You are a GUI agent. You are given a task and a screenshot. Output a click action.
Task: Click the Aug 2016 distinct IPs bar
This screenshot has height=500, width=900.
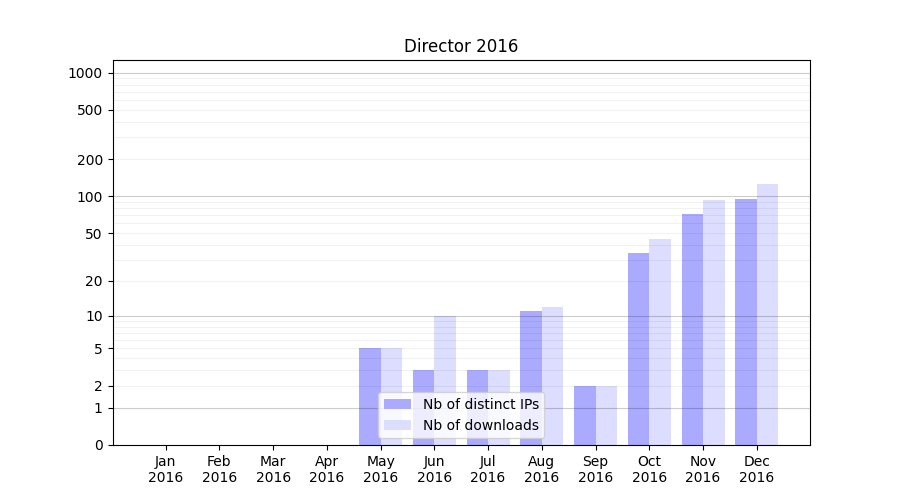pyautogui.click(x=531, y=350)
